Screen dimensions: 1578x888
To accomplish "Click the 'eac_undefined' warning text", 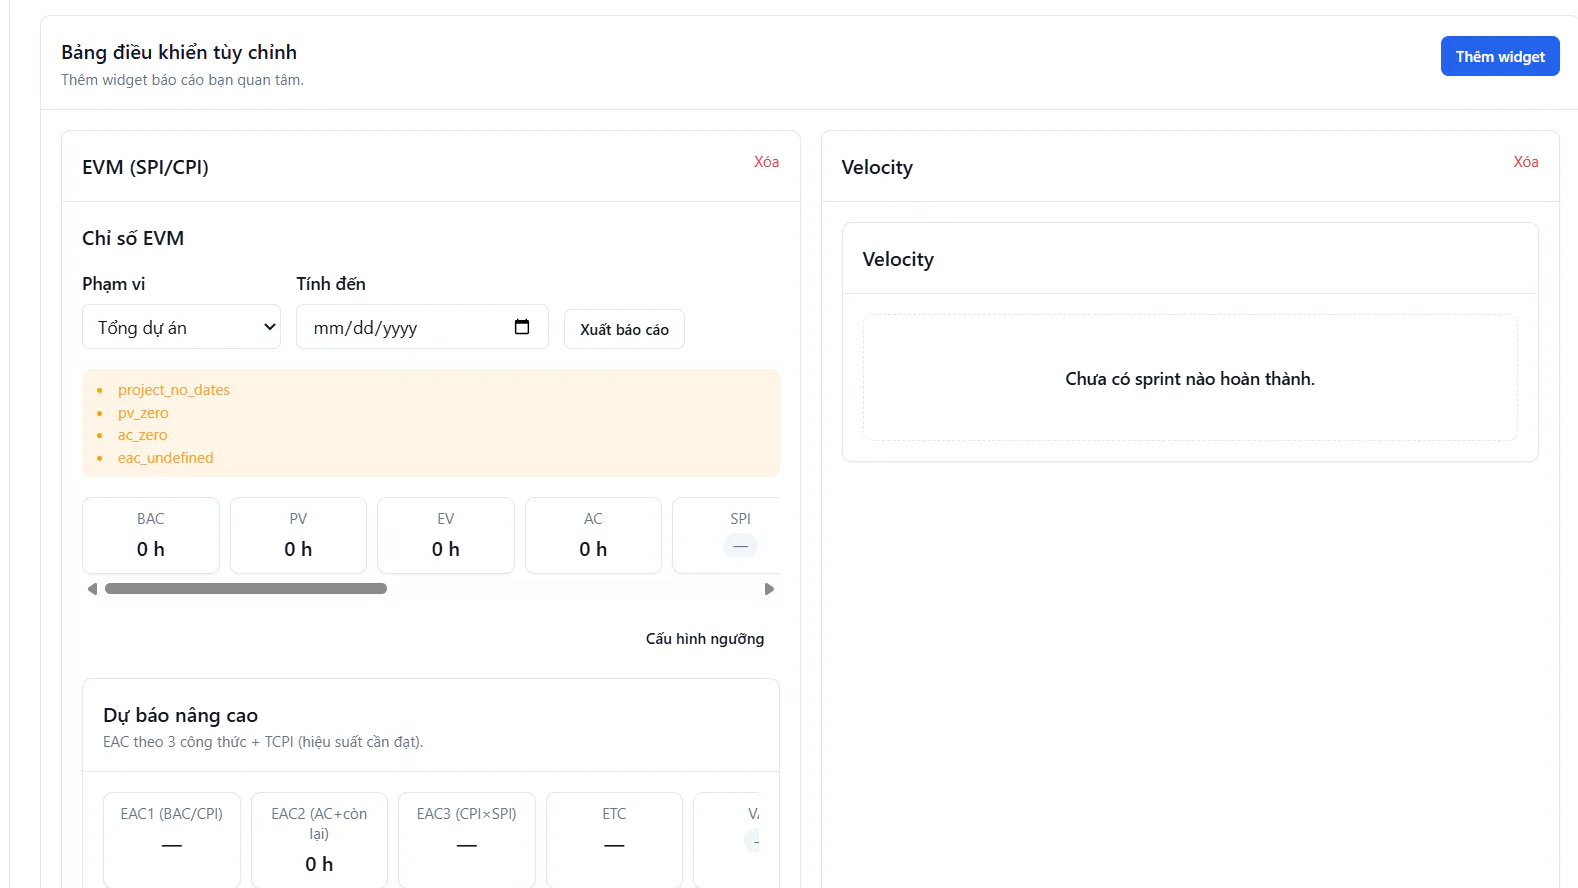I will [x=166, y=458].
